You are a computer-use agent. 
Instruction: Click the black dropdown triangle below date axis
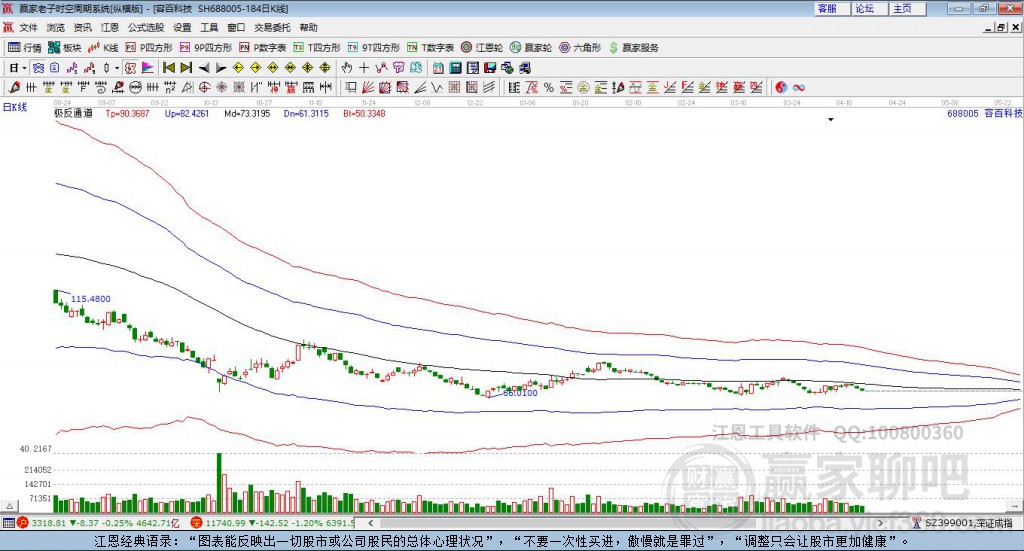pyautogui.click(x=831, y=119)
